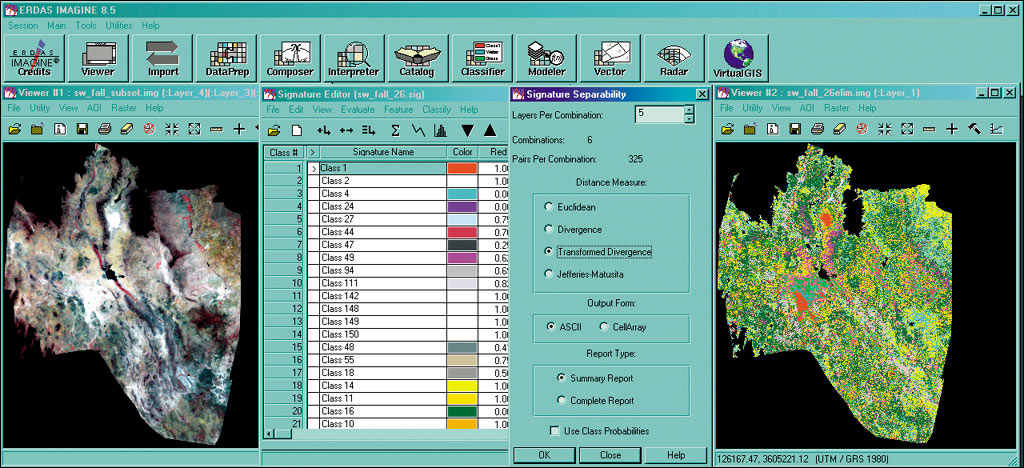
Task: Click the layer info icon in Viewer #1
Action: 60,129
